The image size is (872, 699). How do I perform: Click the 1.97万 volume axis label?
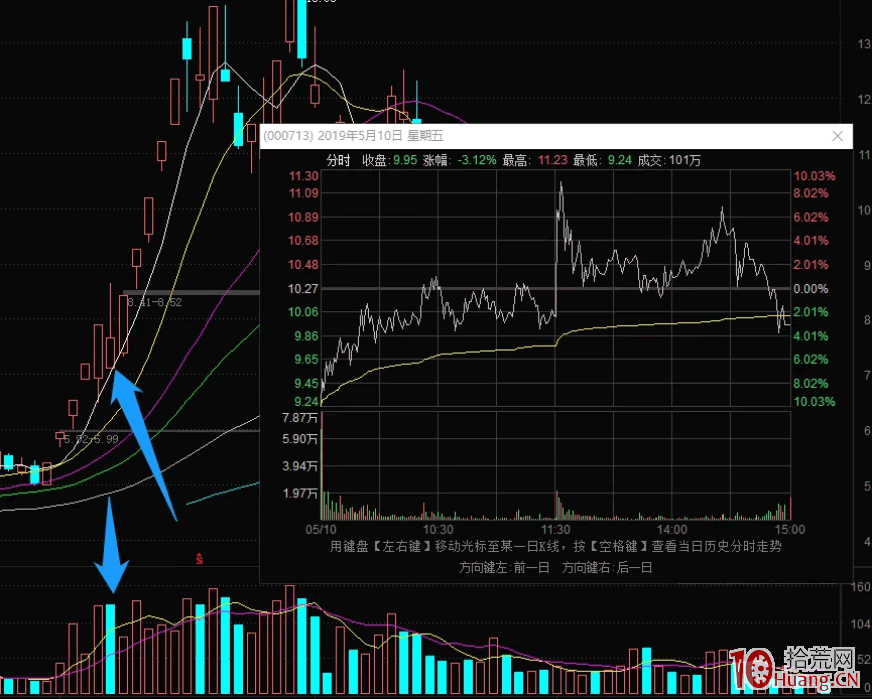[300, 493]
